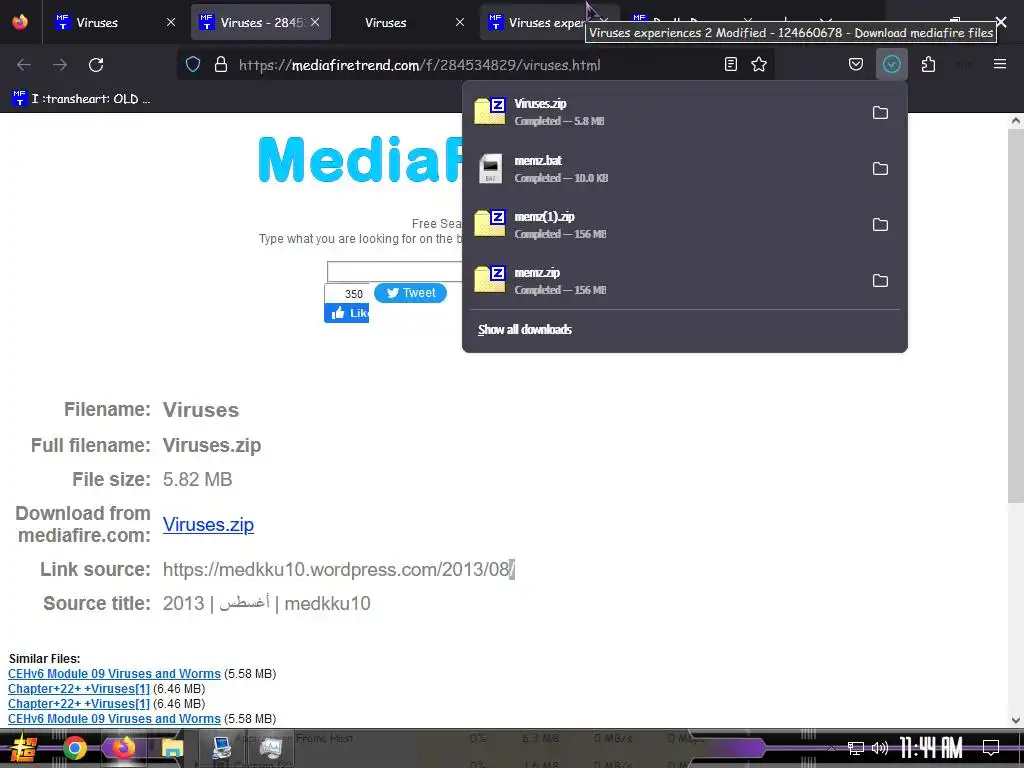Click the page vertical scrollbar thumb
The image size is (1024, 768).
(1016, 317)
